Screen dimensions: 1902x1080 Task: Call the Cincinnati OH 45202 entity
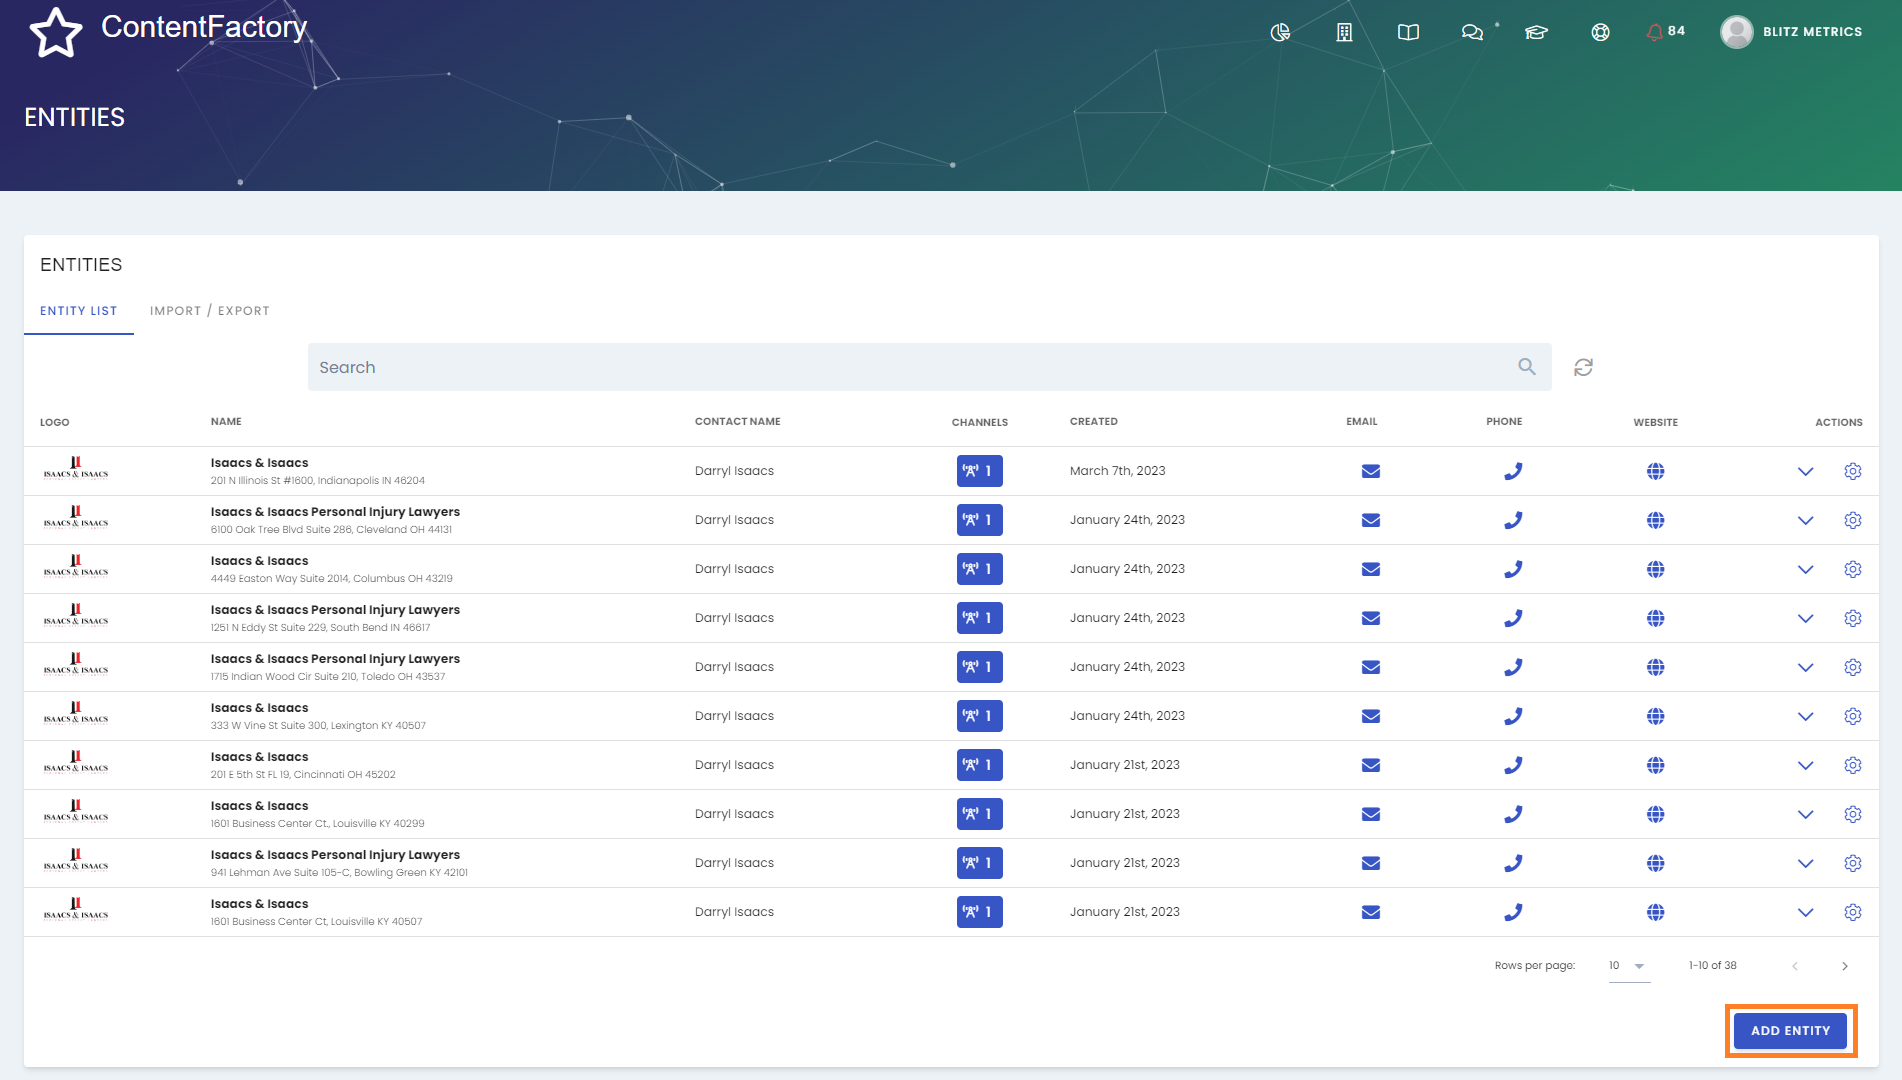(1513, 765)
